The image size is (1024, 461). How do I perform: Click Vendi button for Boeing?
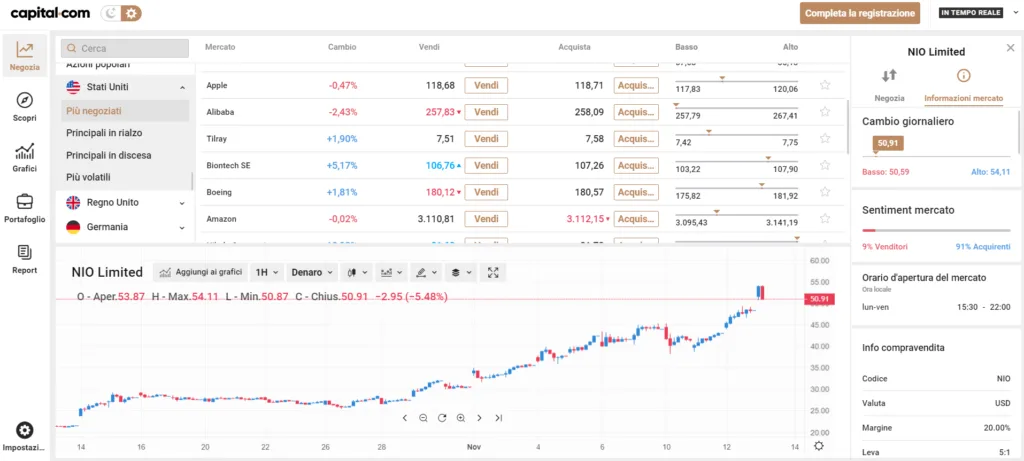click(486, 192)
